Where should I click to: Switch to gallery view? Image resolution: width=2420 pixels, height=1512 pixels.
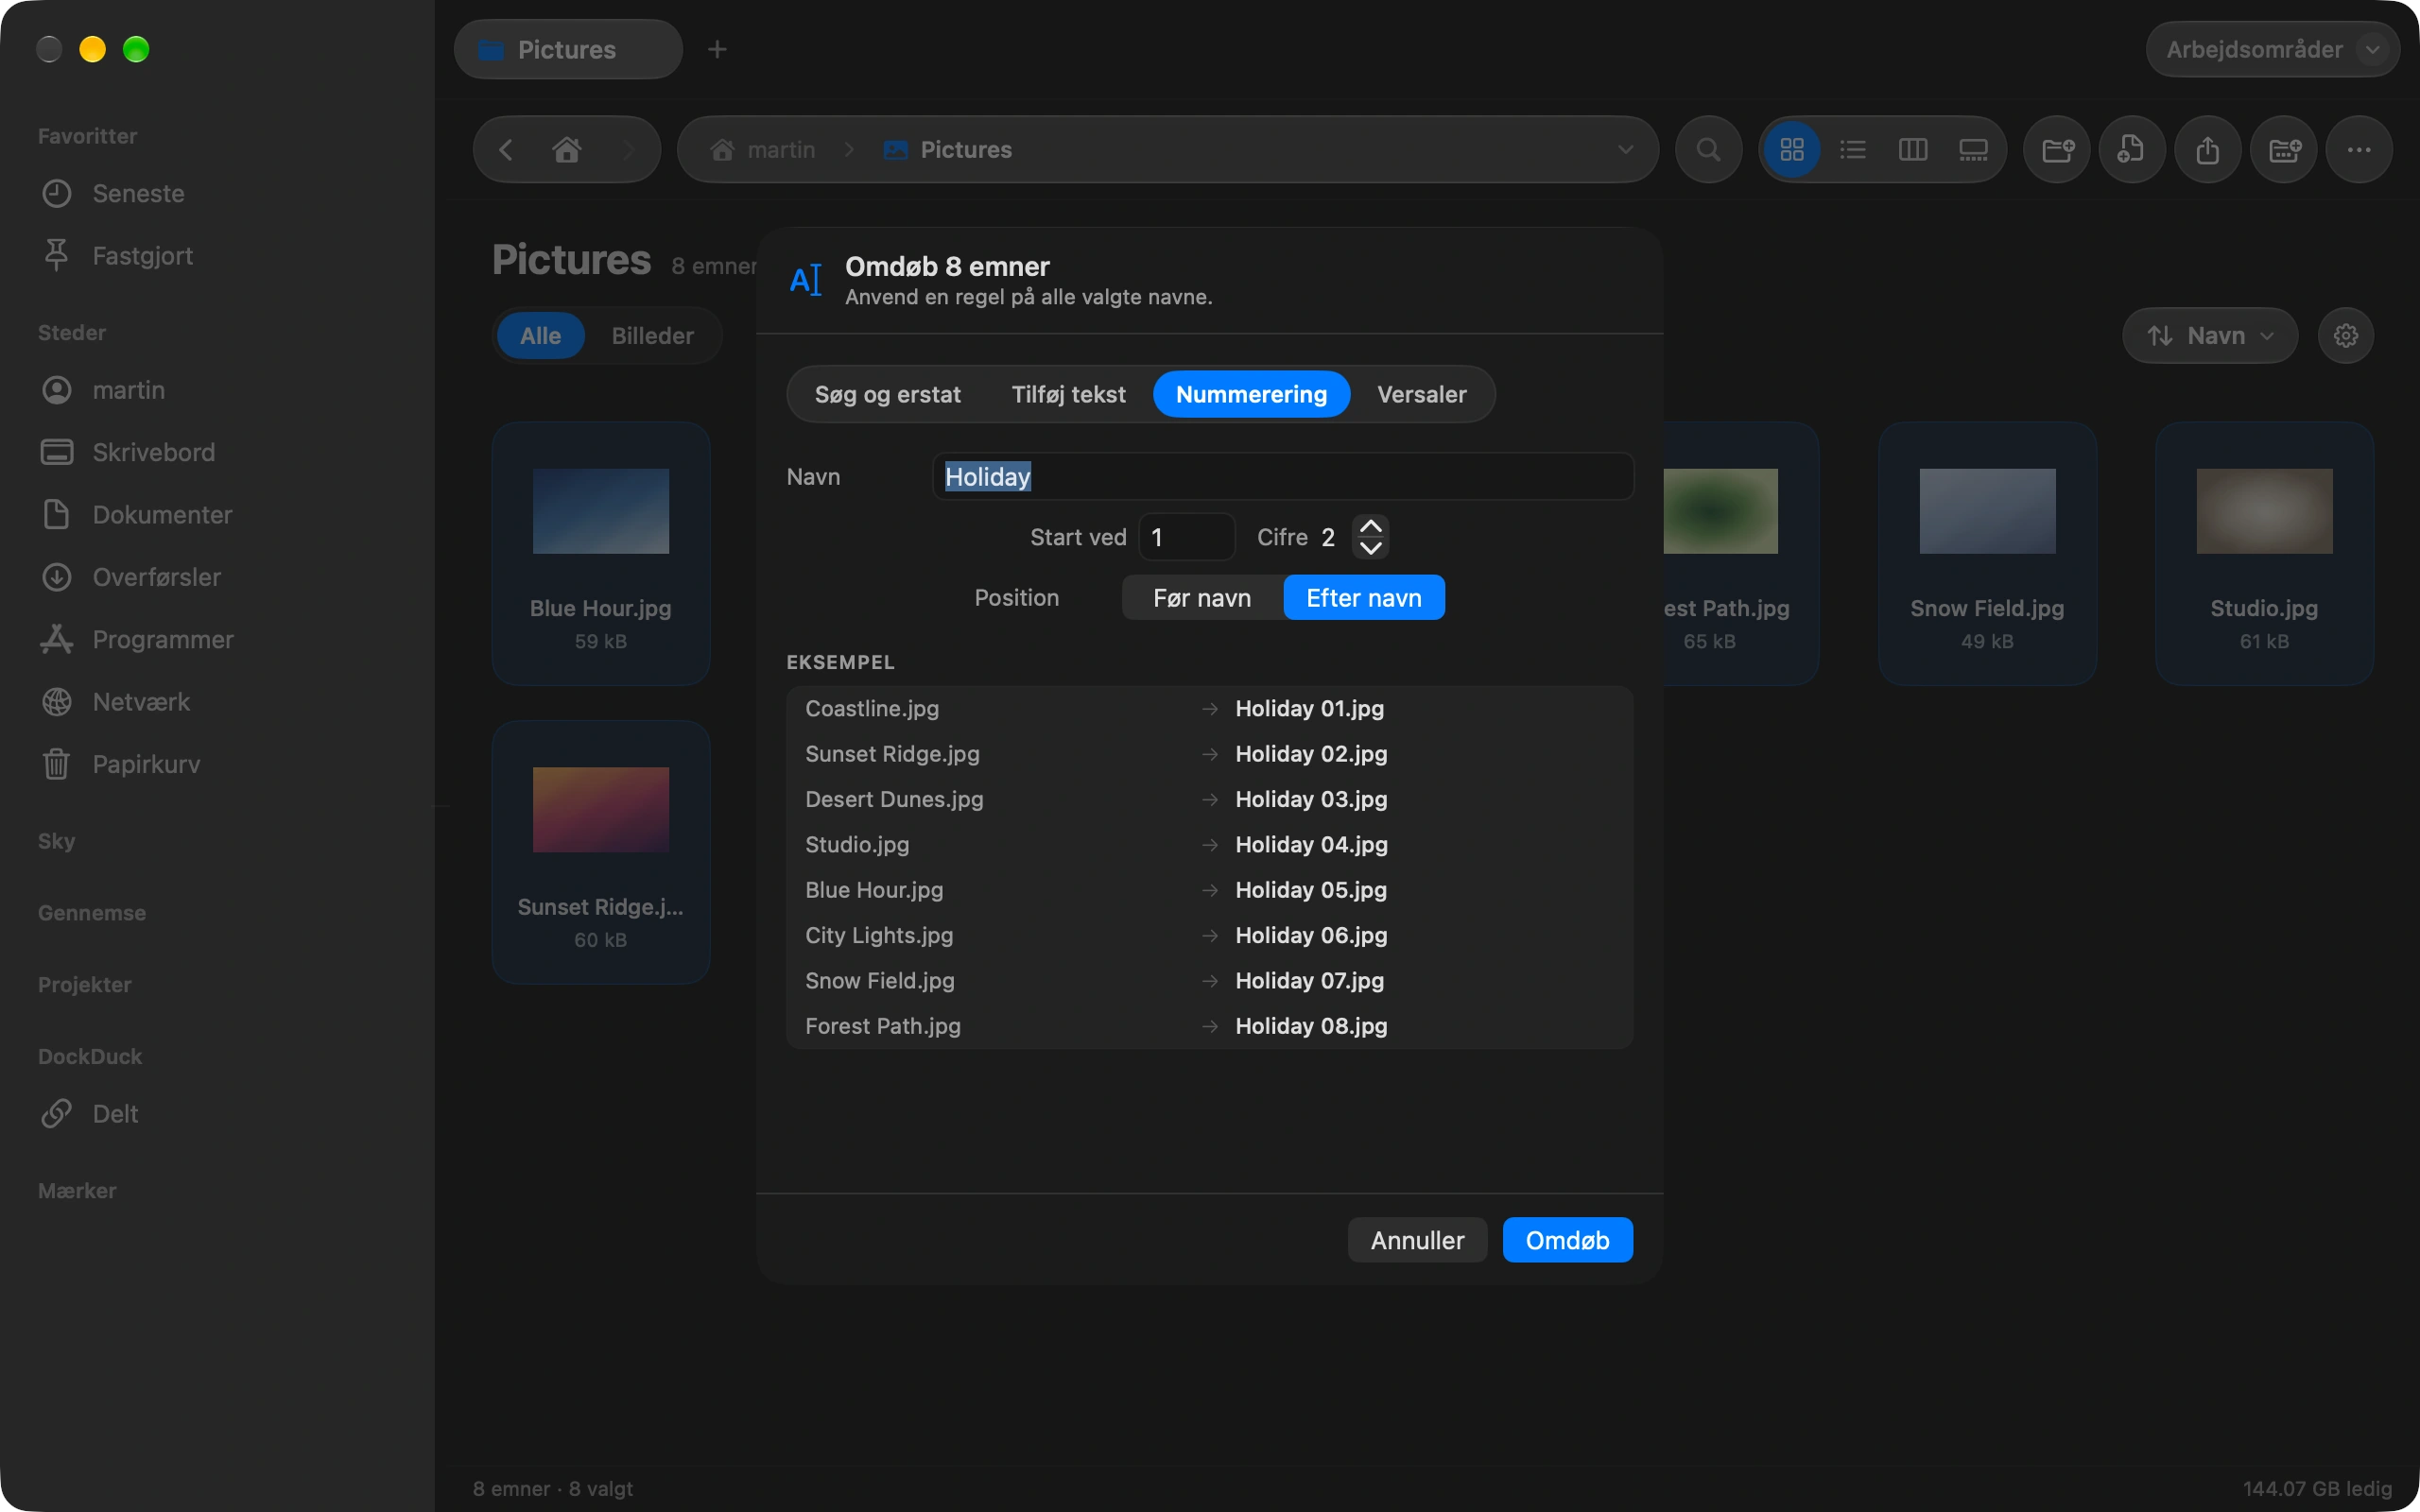coord(1973,150)
